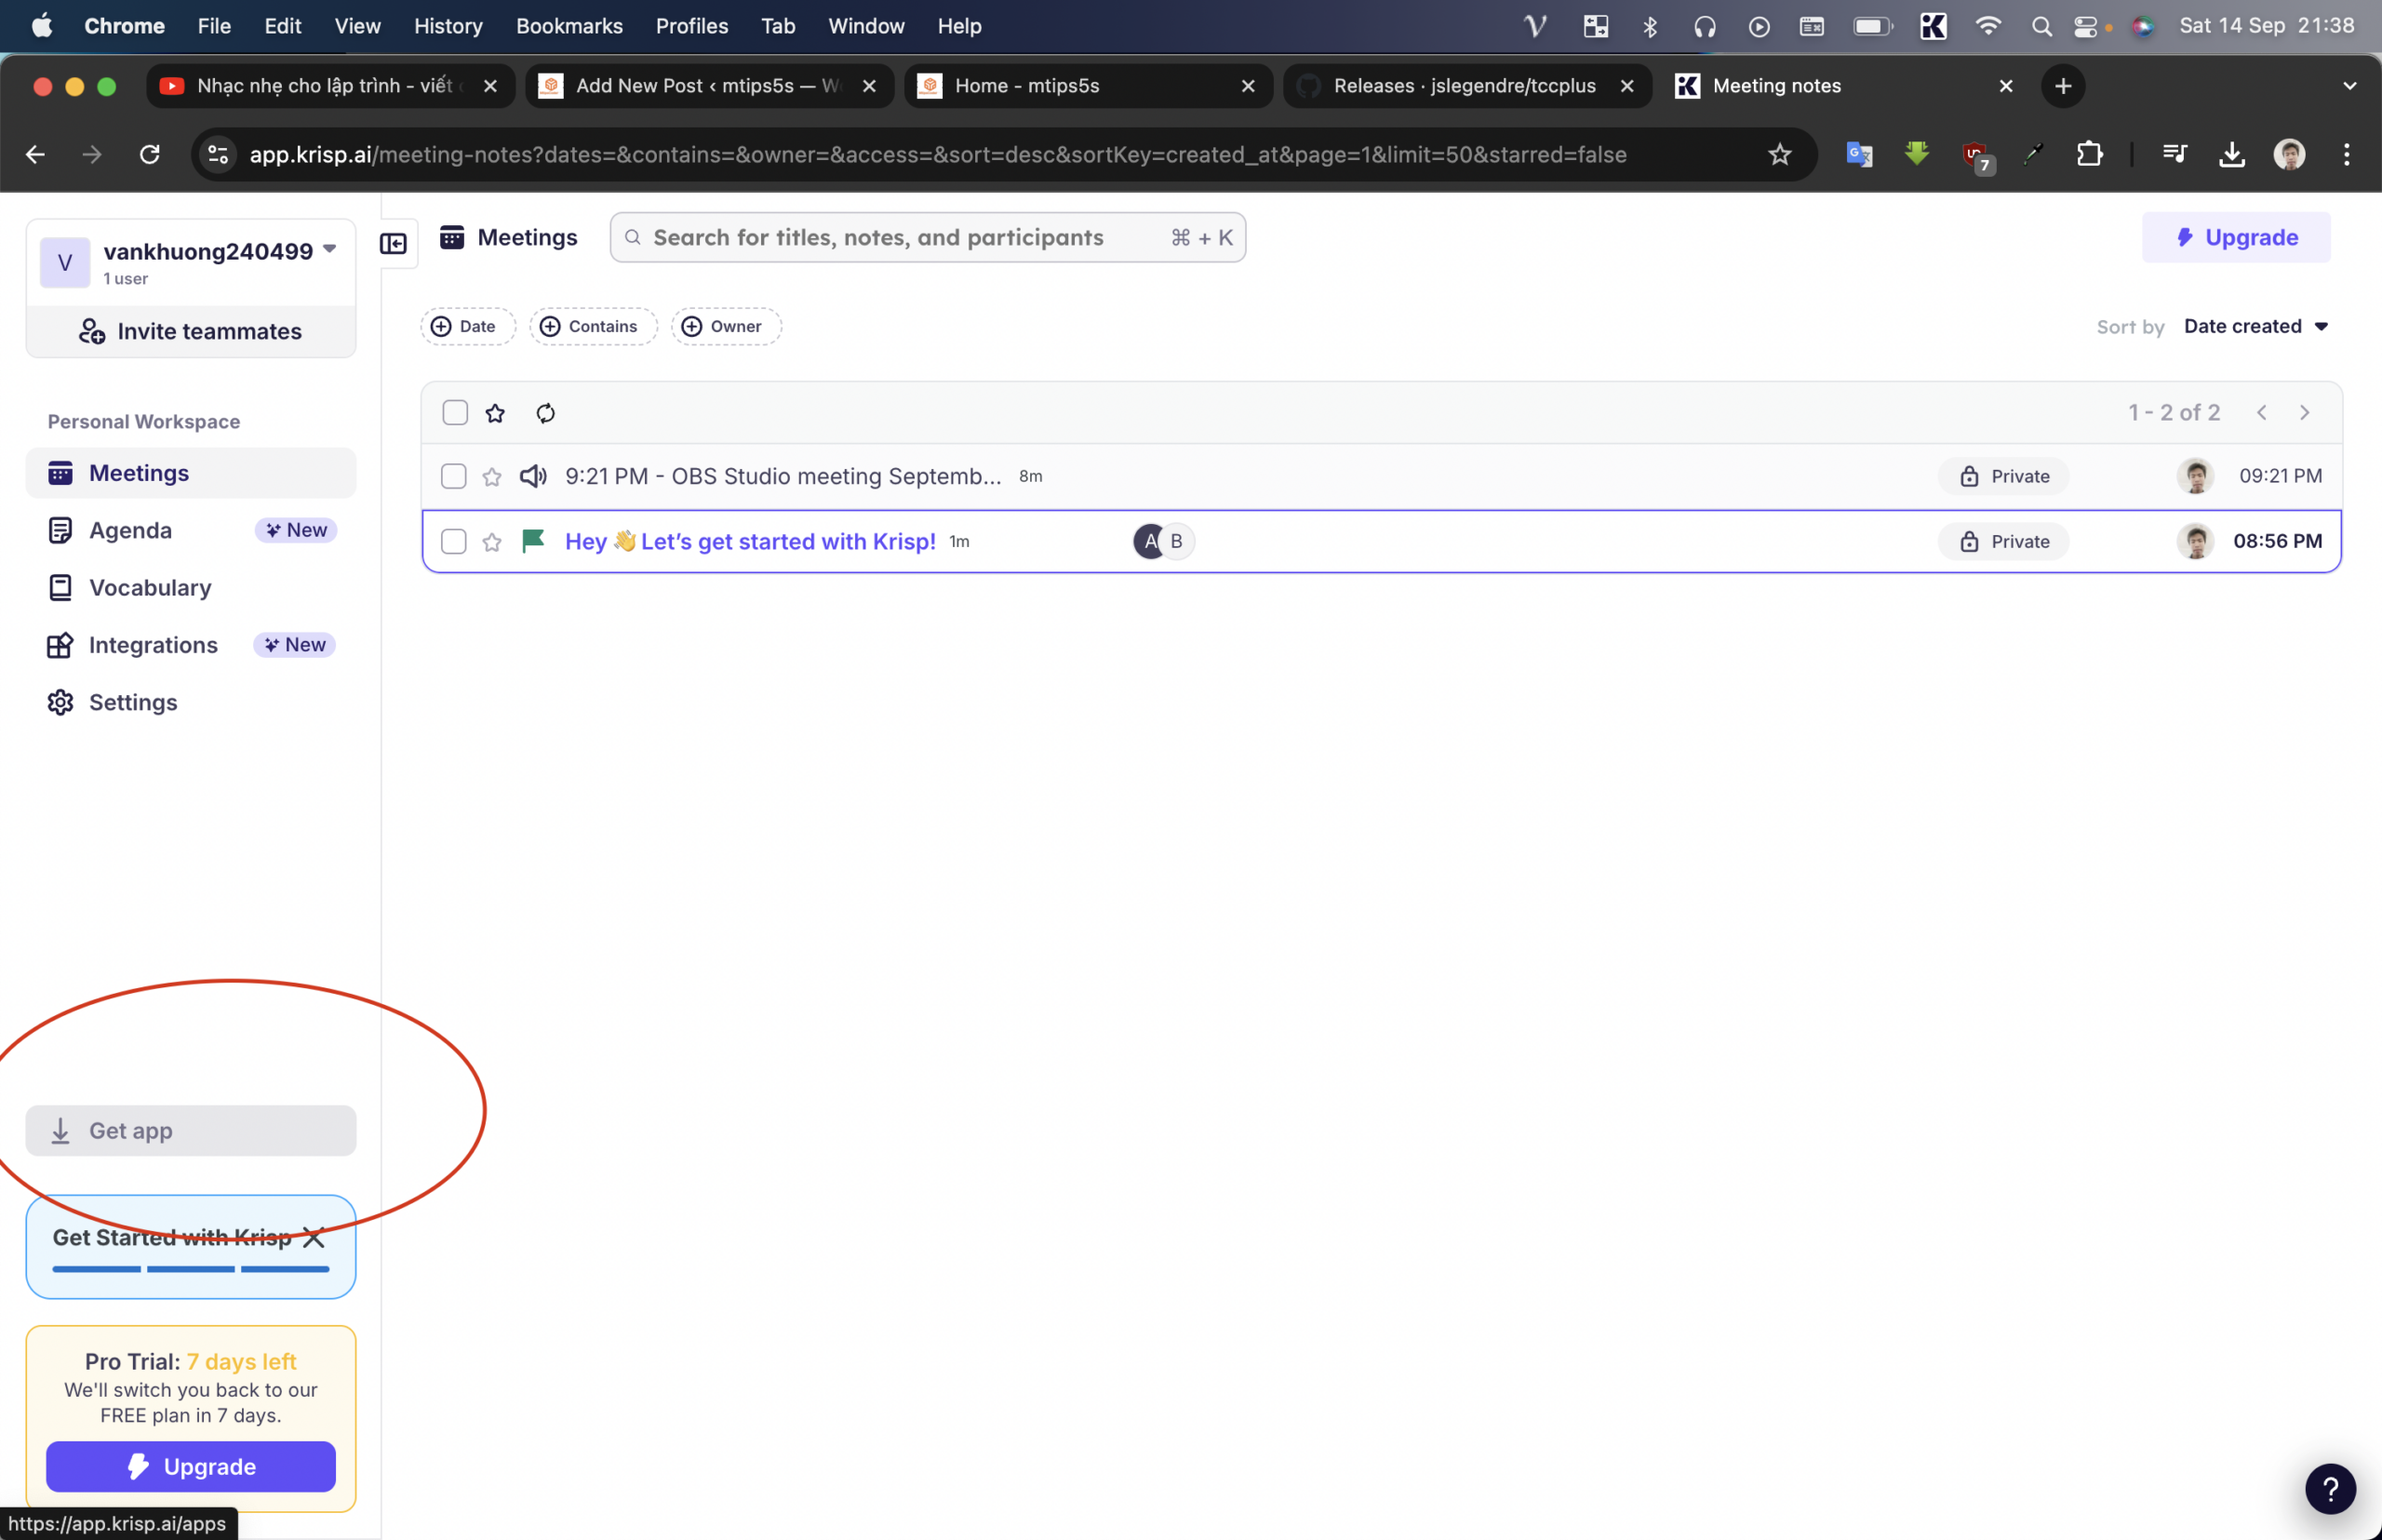Click the green flag icon on Krisp intro meeting
Screen dimensions: 2382x1540
point(533,541)
